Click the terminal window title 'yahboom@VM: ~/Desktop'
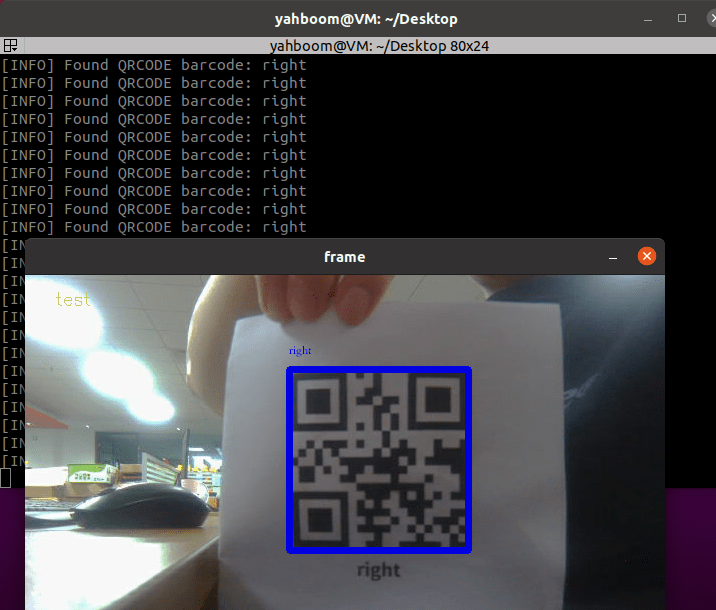Screen dimensions: 716x610 [x=366, y=19]
